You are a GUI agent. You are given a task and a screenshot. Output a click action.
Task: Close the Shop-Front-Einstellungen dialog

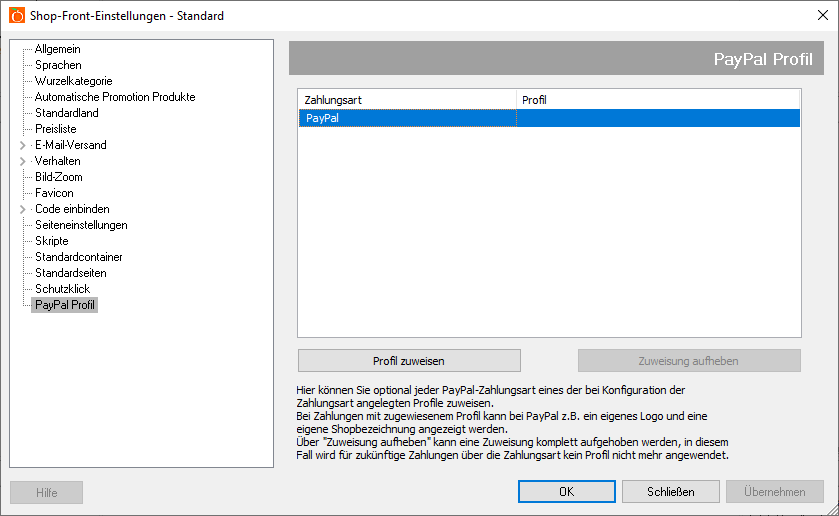coord(823,16)
